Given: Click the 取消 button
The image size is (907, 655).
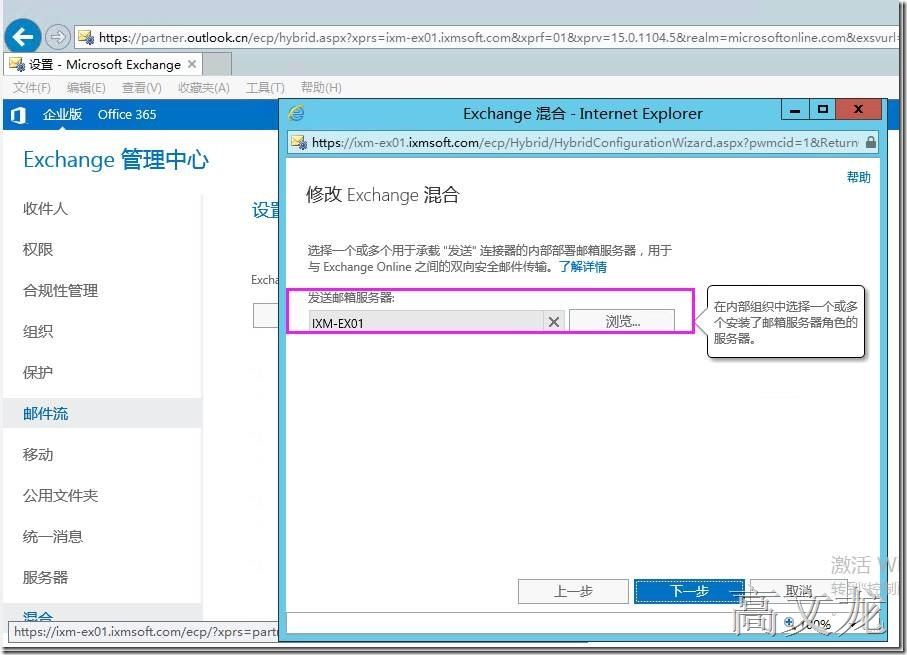Looking at the screenshot, I should [799, 591].
